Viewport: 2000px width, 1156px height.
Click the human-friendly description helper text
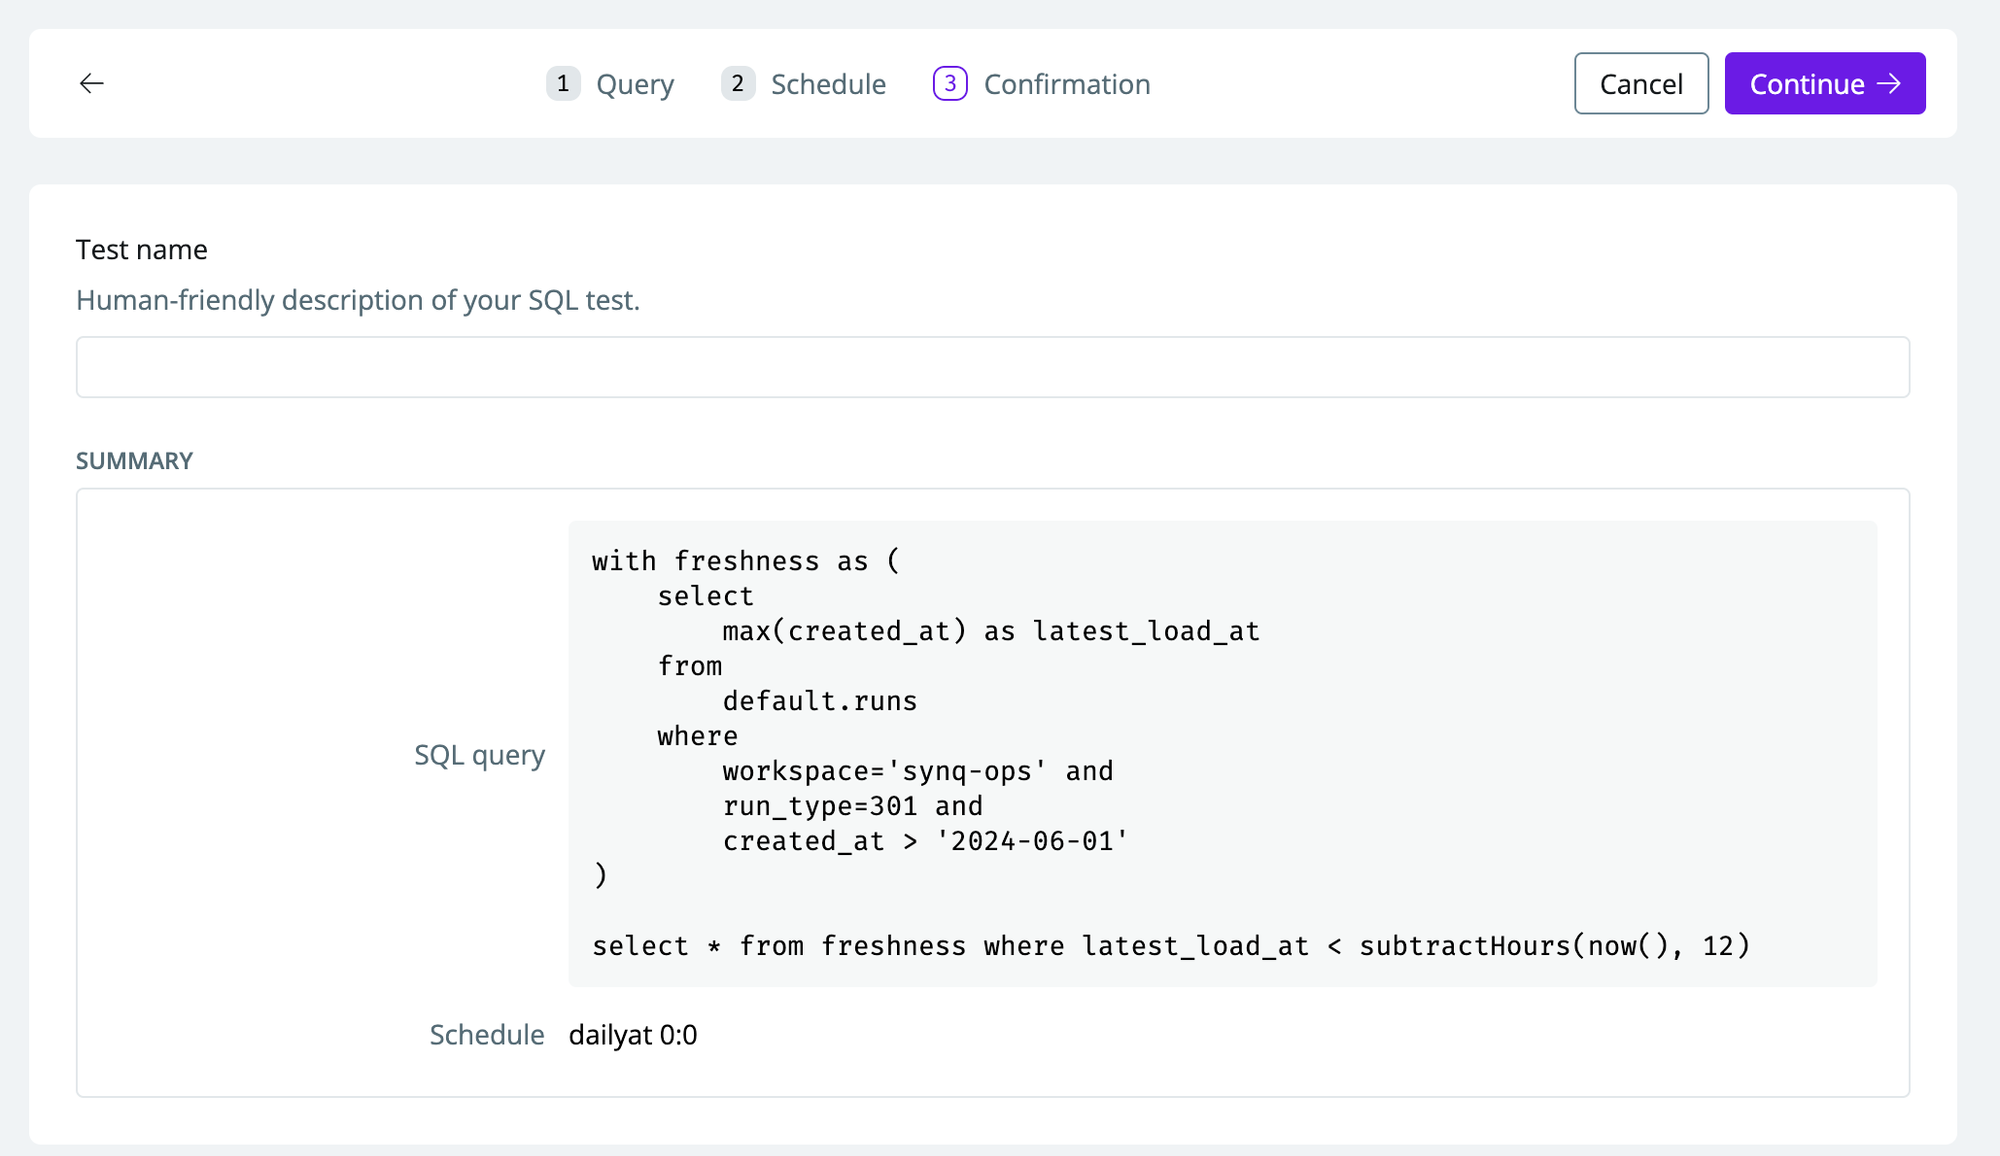pos(357,300)
